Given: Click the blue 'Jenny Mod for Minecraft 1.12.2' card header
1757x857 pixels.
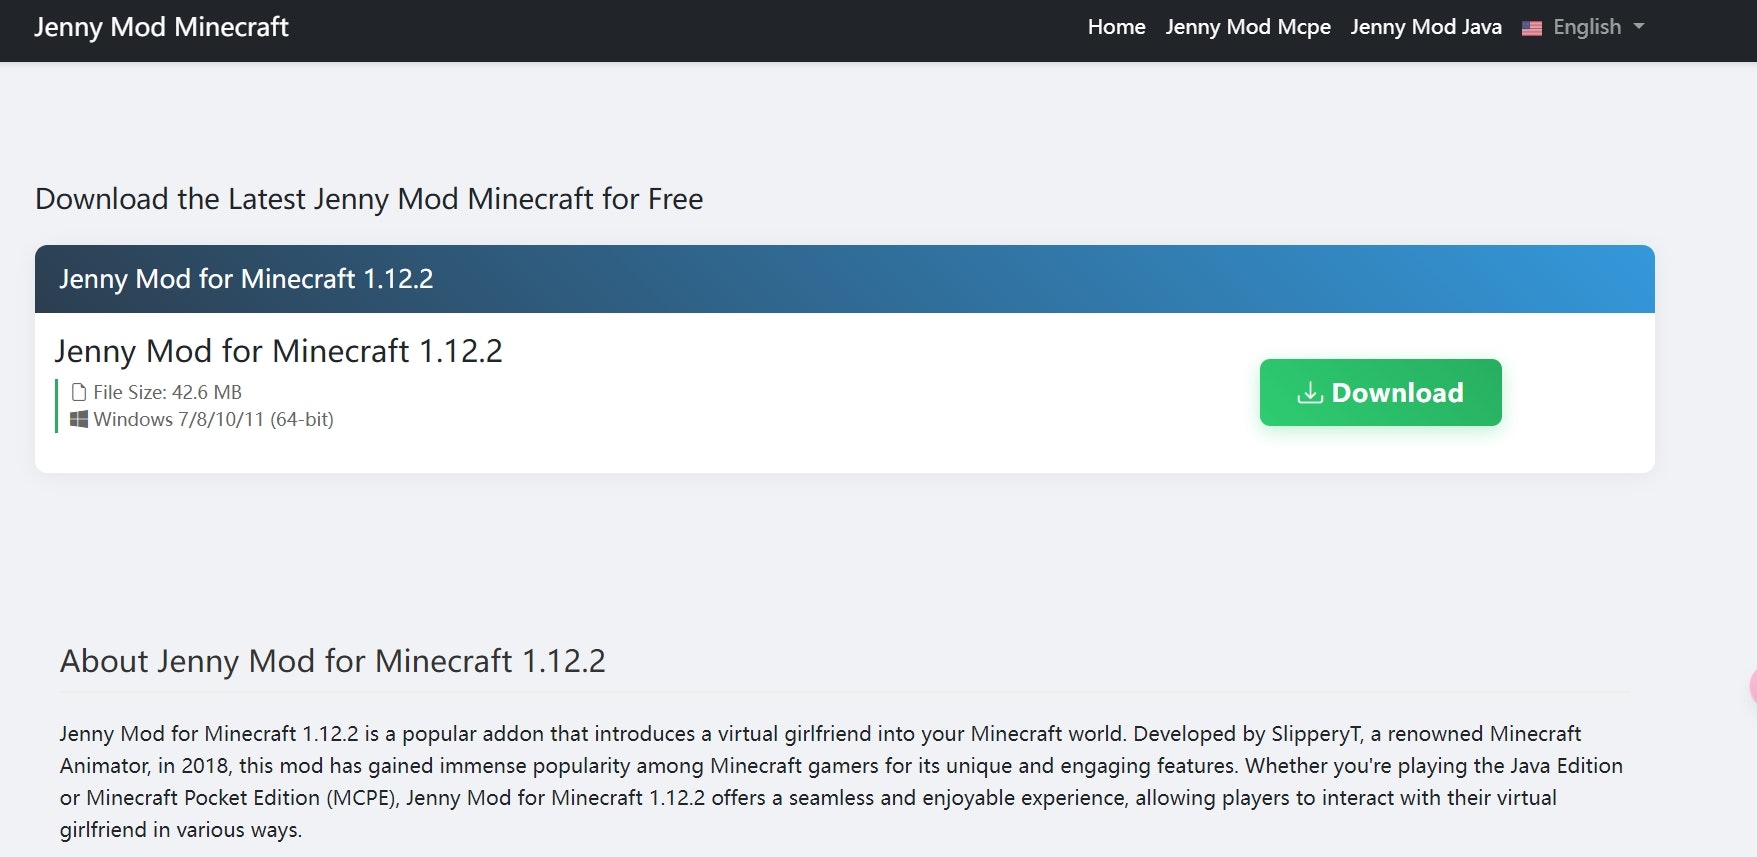Looking at the screenshot, I should [845, 279].
